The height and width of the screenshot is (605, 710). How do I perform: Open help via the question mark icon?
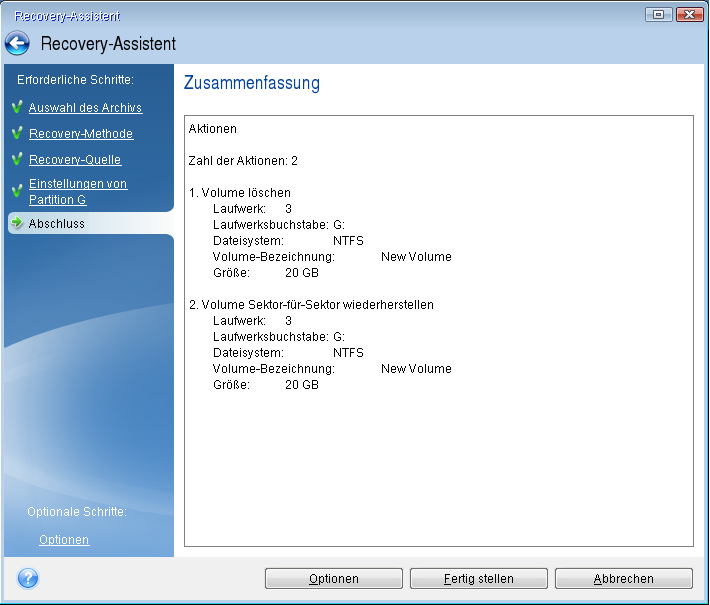(x=28, y=578)
